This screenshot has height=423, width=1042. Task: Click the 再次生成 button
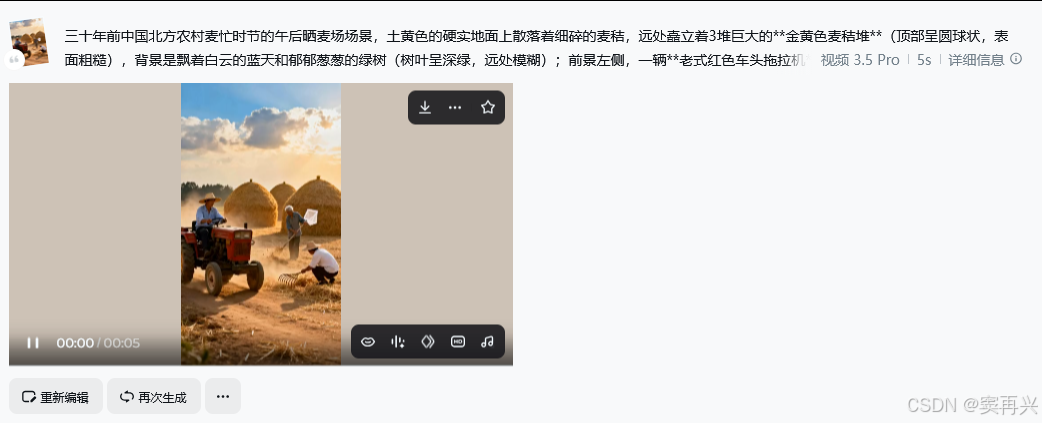pyautogui.click(x=154, y=396)
